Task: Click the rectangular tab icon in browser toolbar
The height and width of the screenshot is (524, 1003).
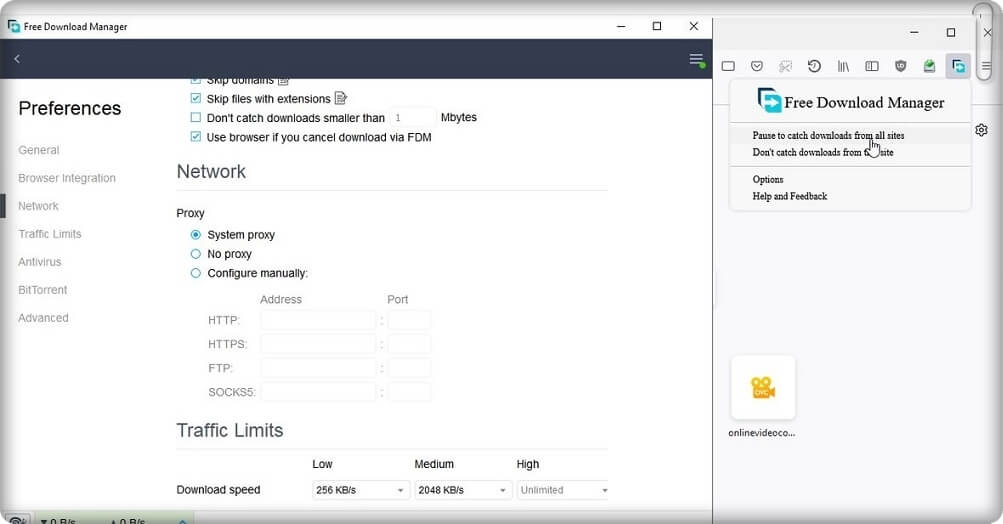Action: pos(728,66)
